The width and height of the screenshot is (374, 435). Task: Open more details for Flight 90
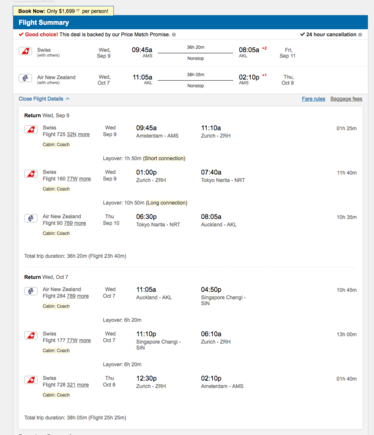(x=80, y=223)
